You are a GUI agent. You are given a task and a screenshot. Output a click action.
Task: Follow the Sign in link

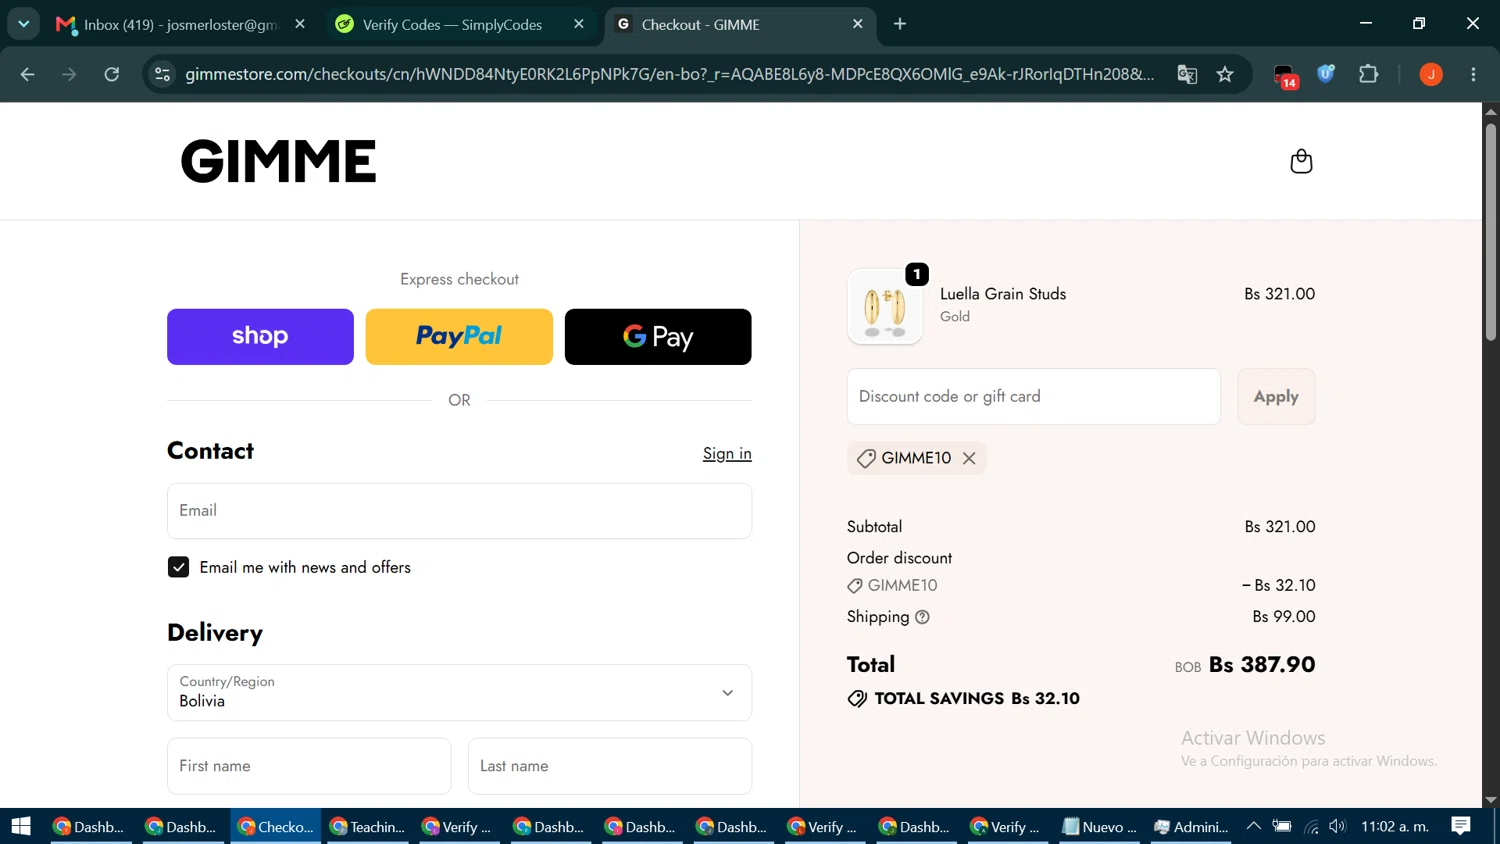pos(727,454)
